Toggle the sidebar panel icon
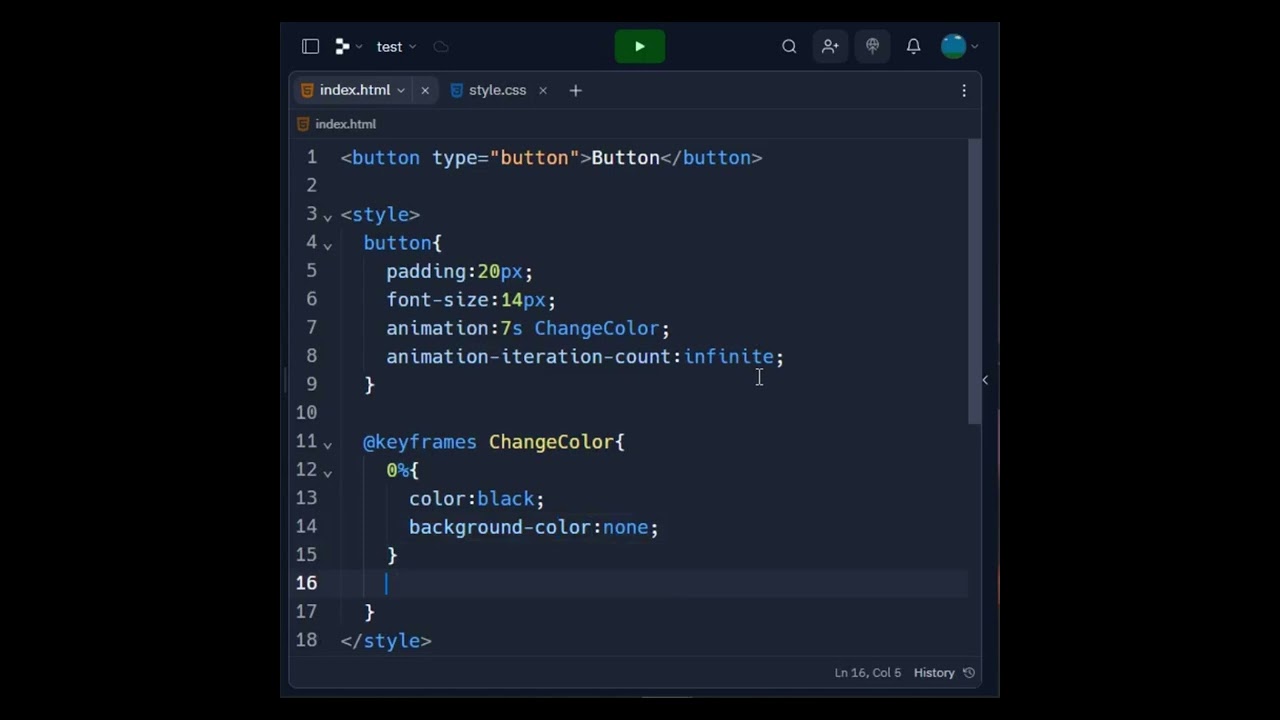The image size is (1280, 720). [x=310, y=46]
